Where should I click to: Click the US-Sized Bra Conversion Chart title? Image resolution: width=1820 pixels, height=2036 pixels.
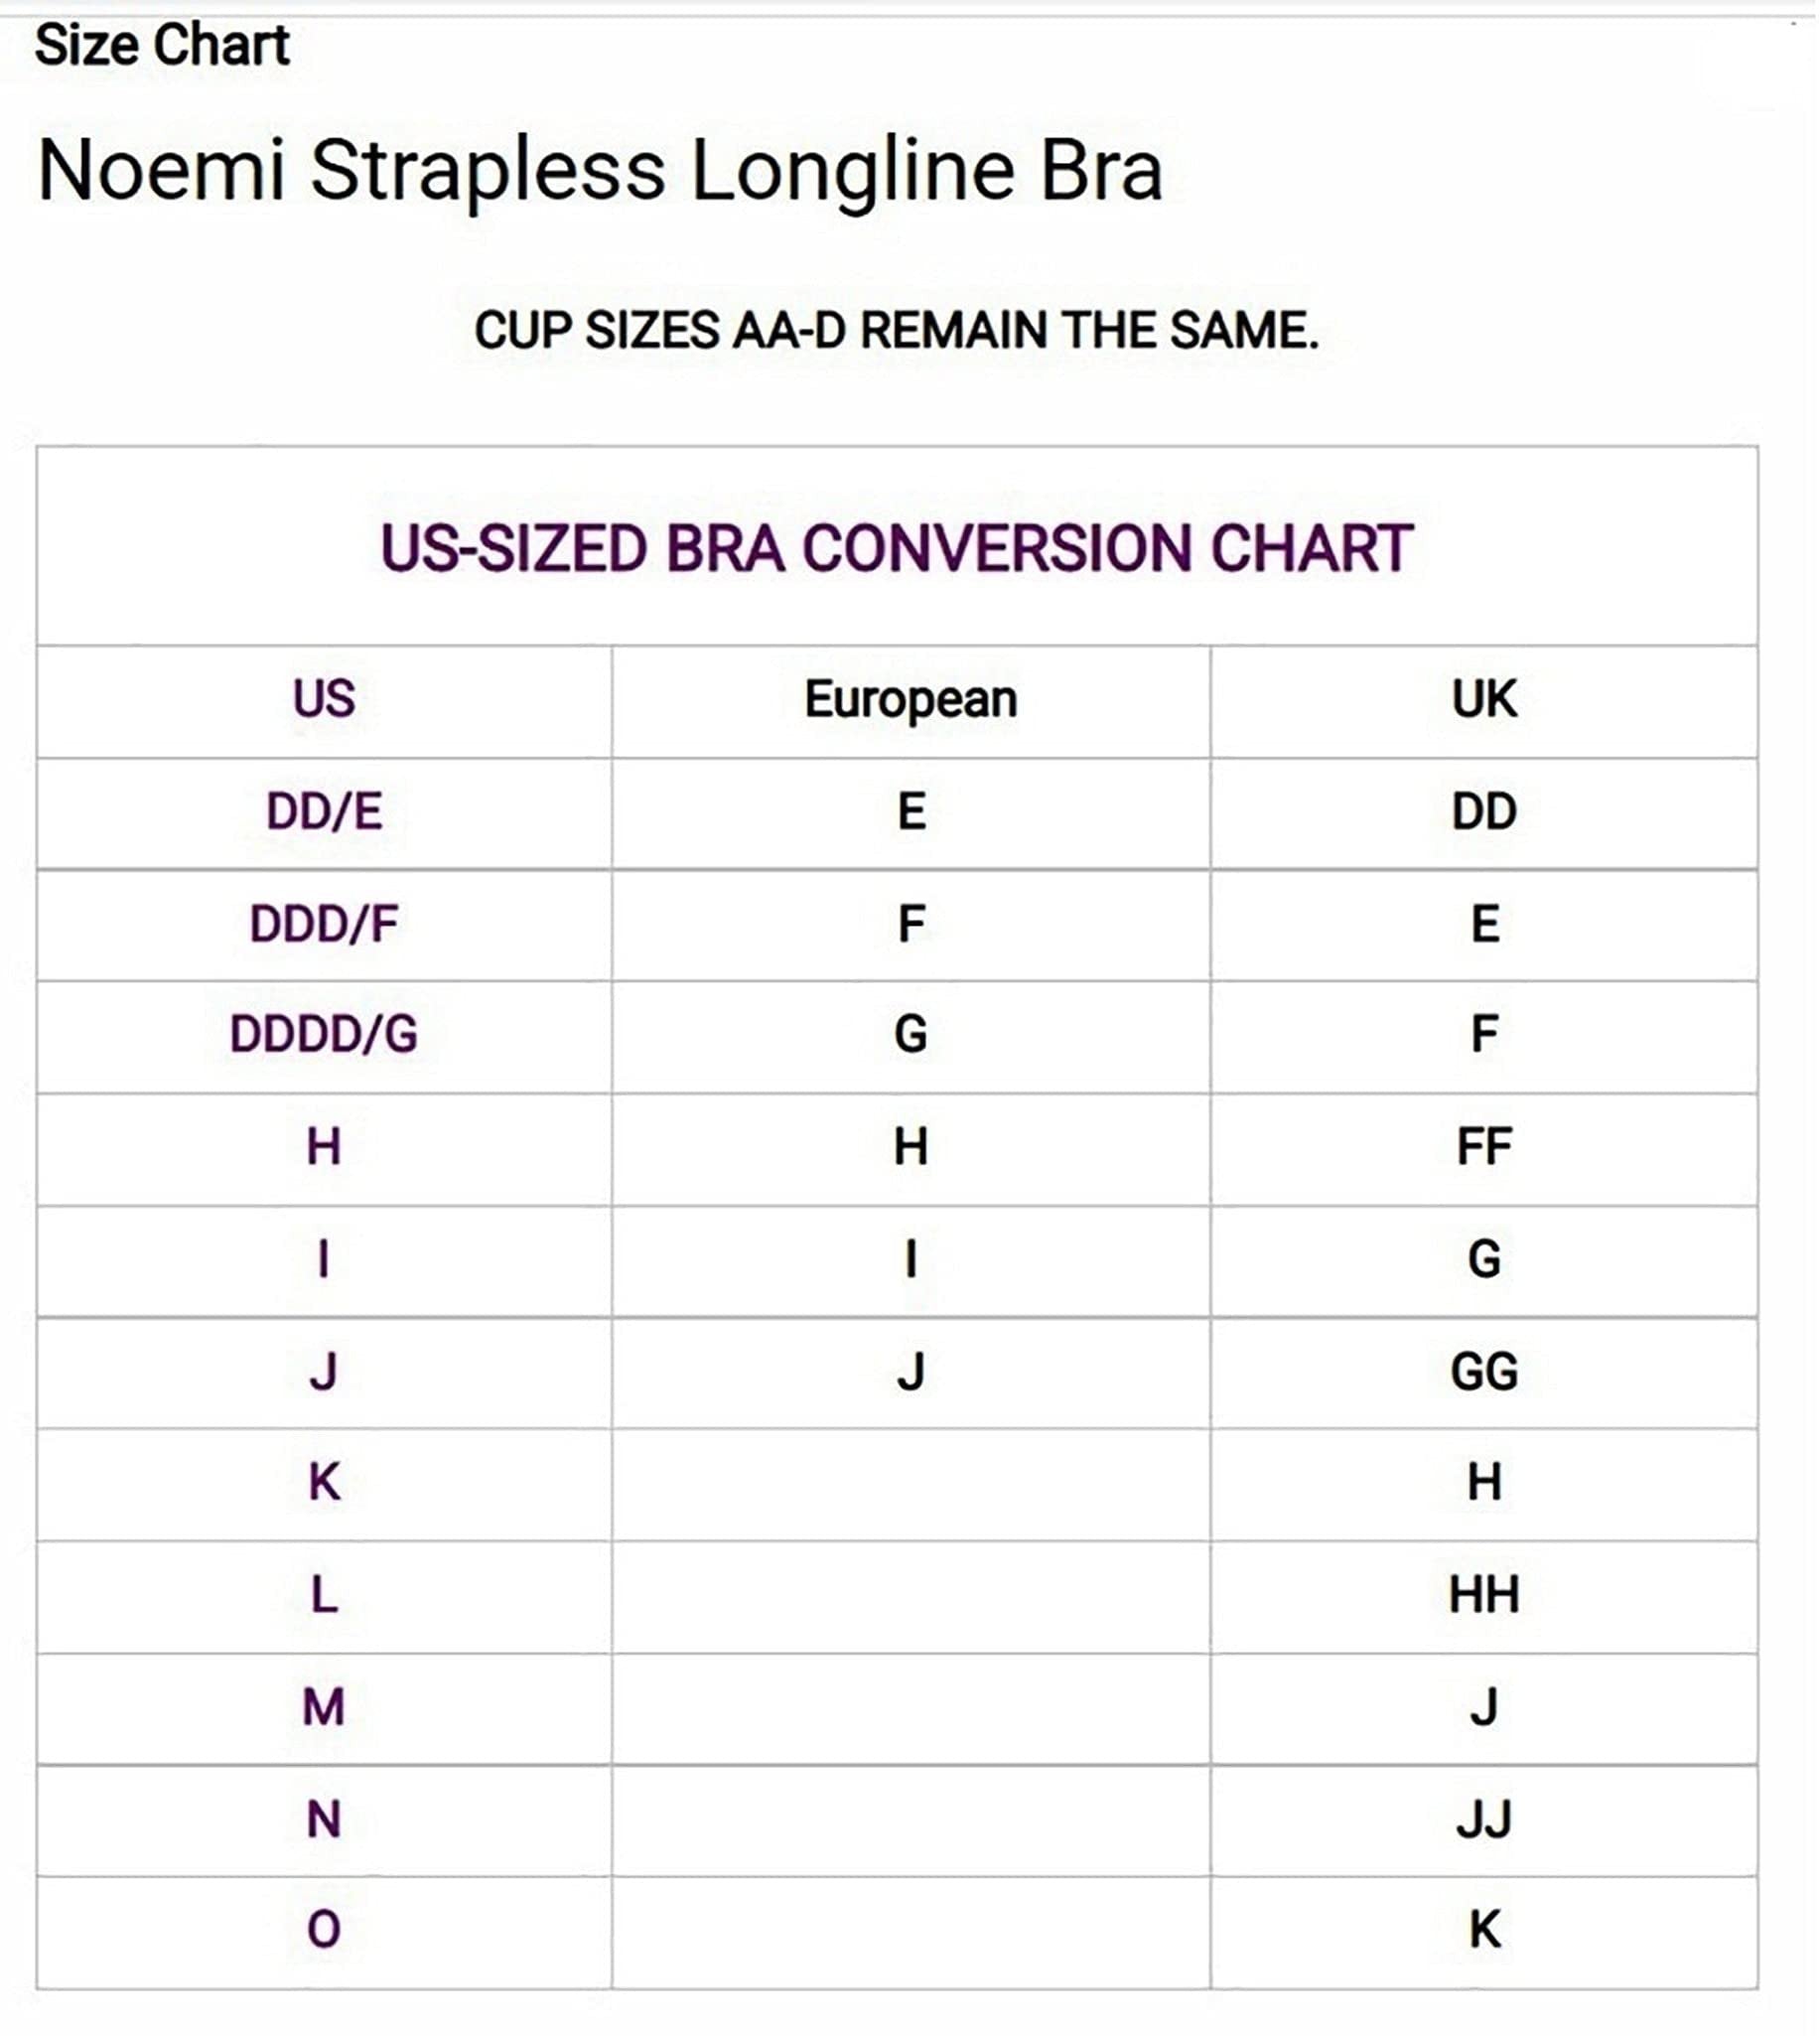897,548
